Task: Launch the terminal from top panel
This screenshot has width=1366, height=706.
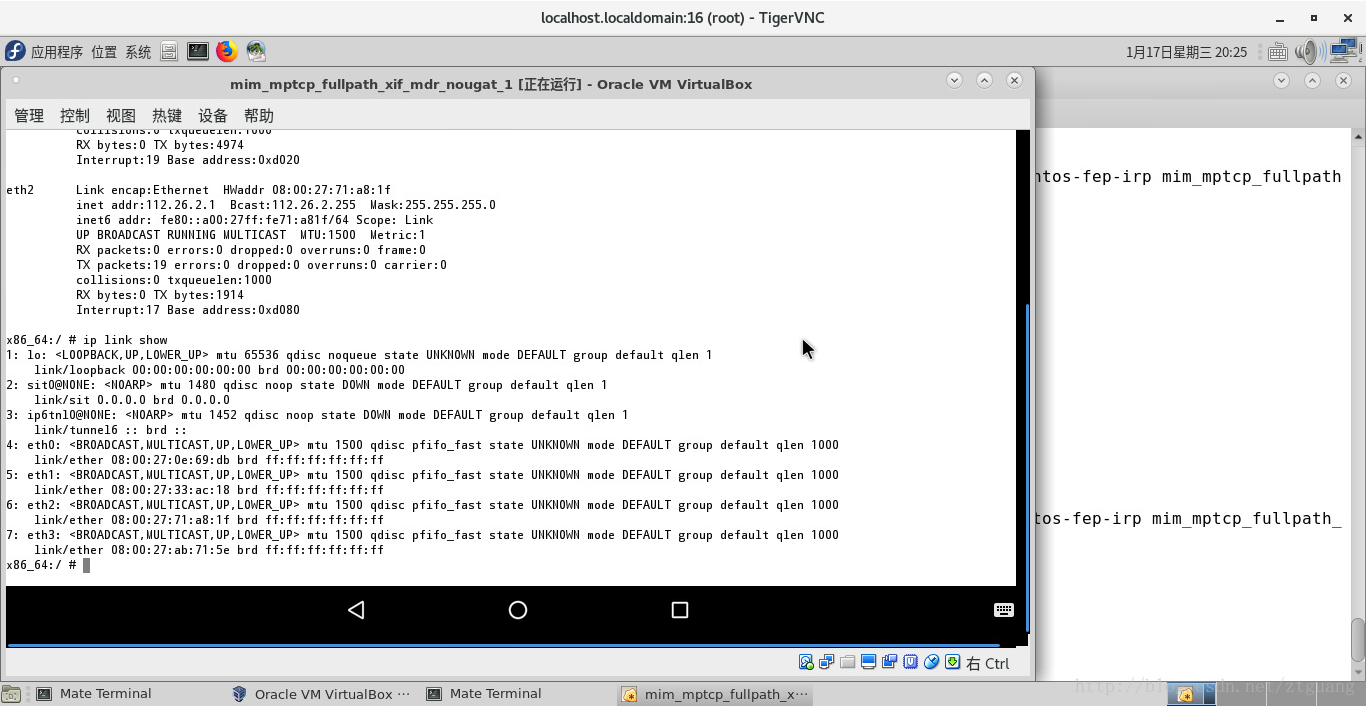Action: tap(198, 52)
